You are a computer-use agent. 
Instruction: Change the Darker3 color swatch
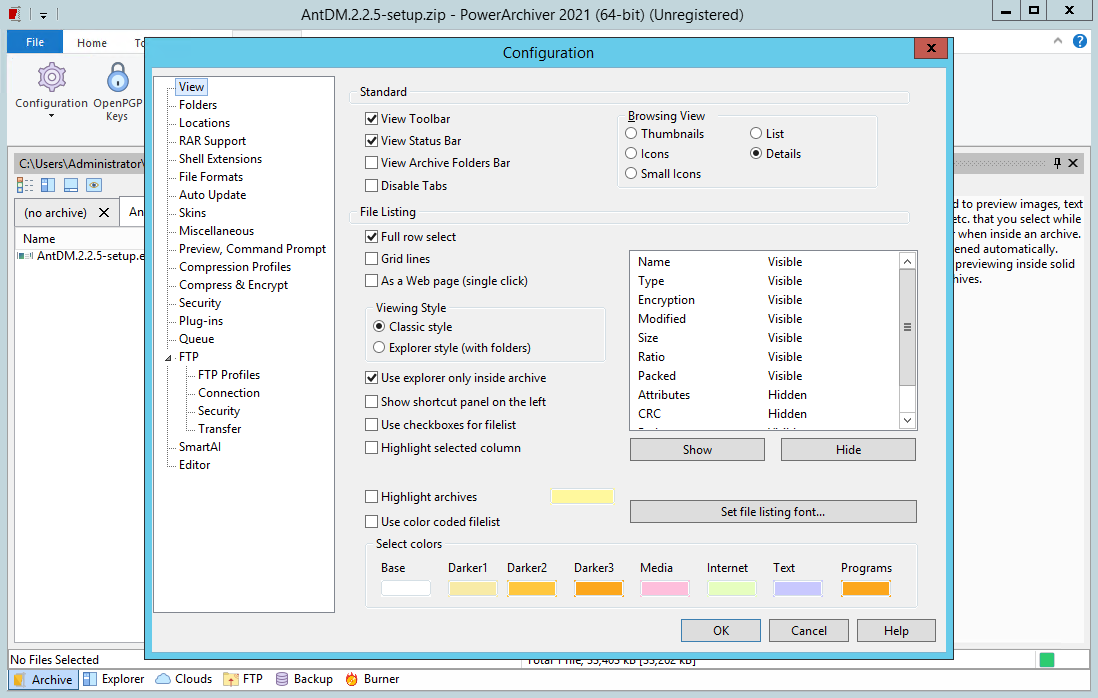[599, 588]
